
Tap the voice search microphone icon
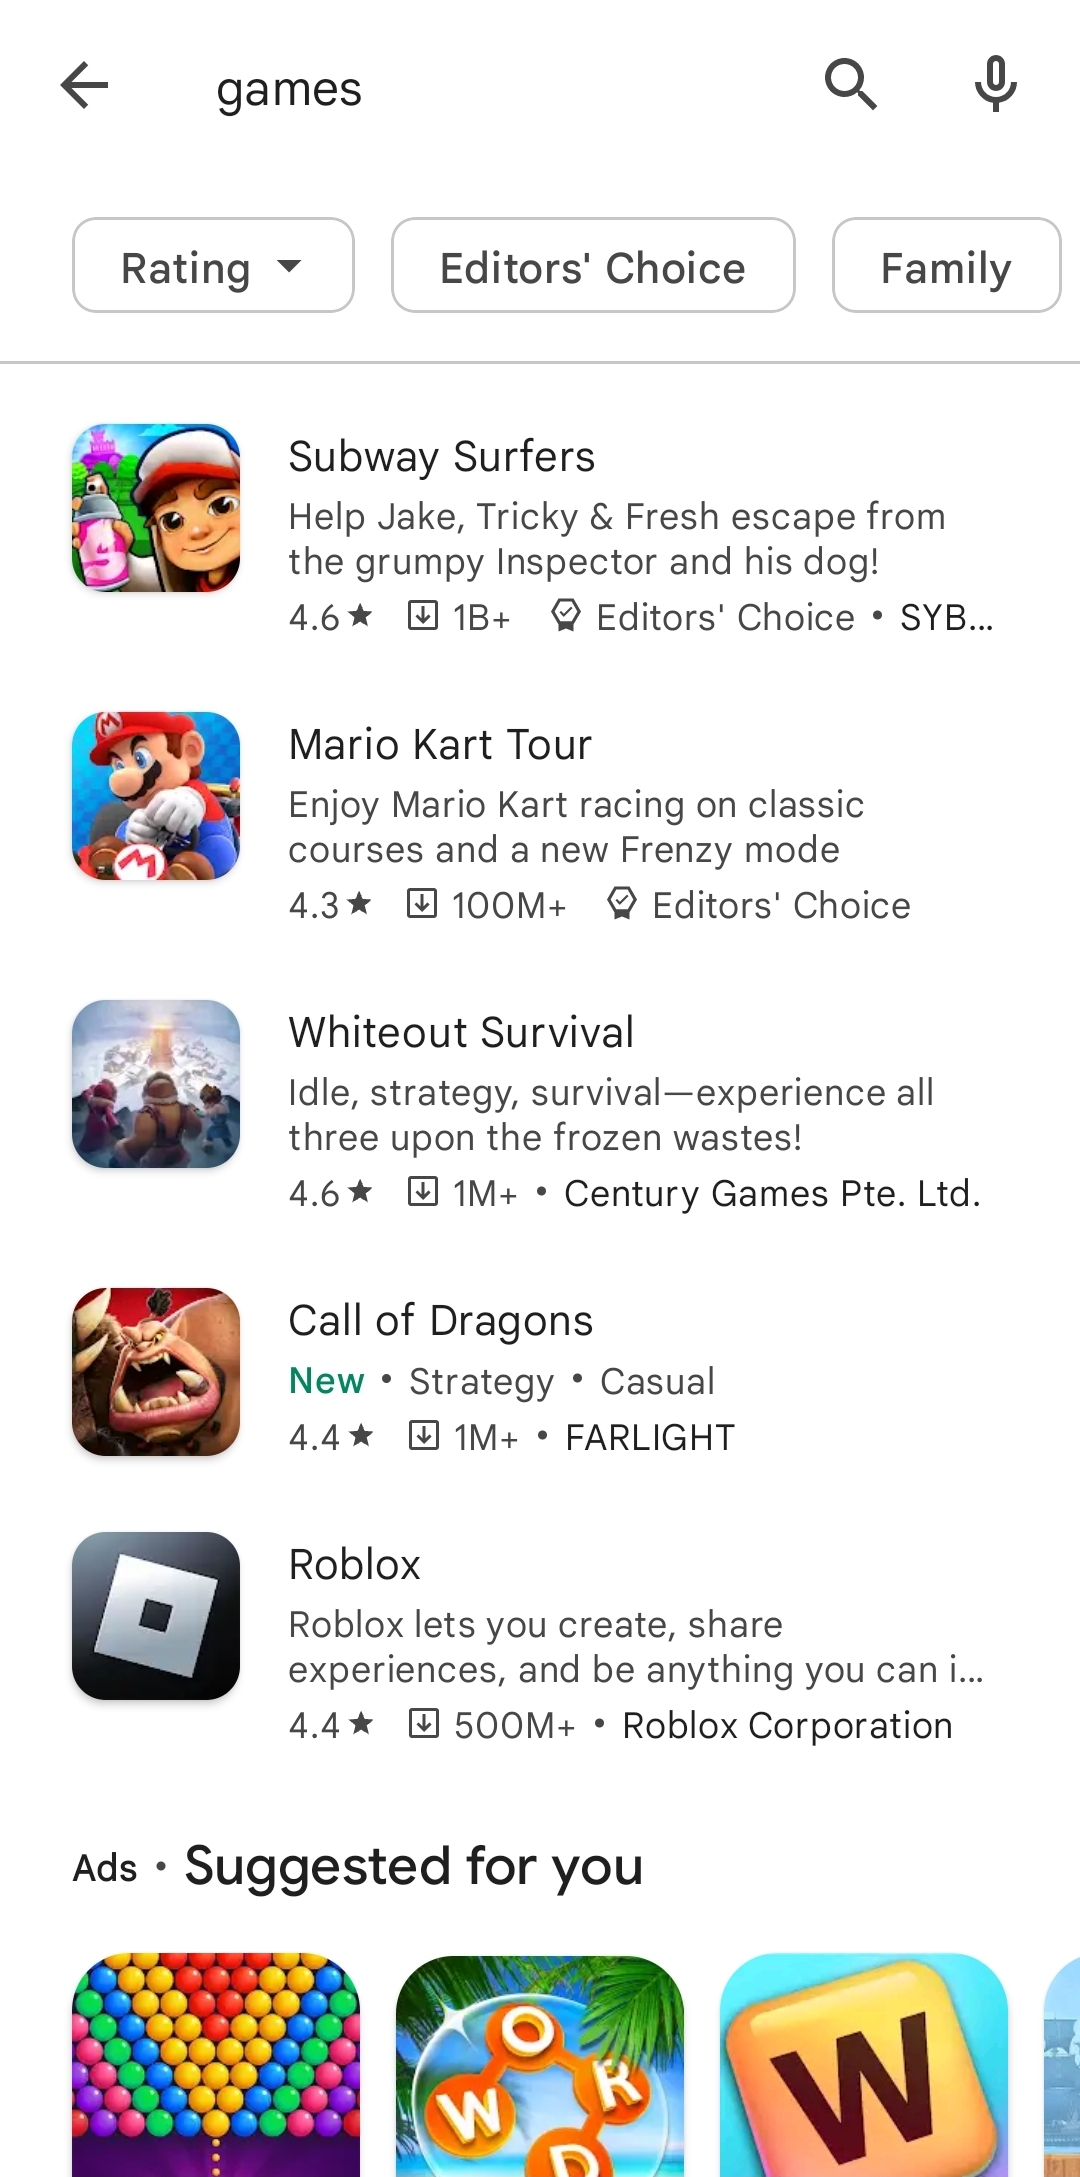click(x=994, y=85)
